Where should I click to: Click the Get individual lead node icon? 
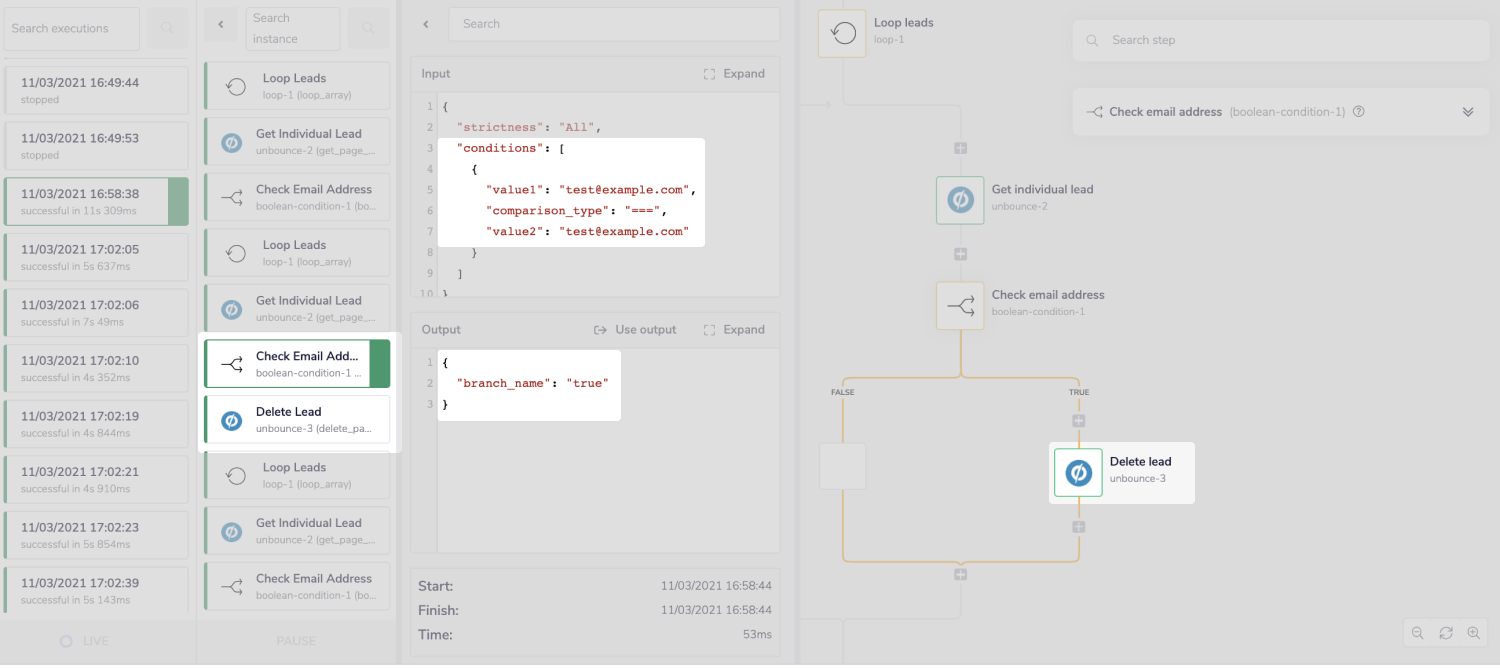point(960,200)
